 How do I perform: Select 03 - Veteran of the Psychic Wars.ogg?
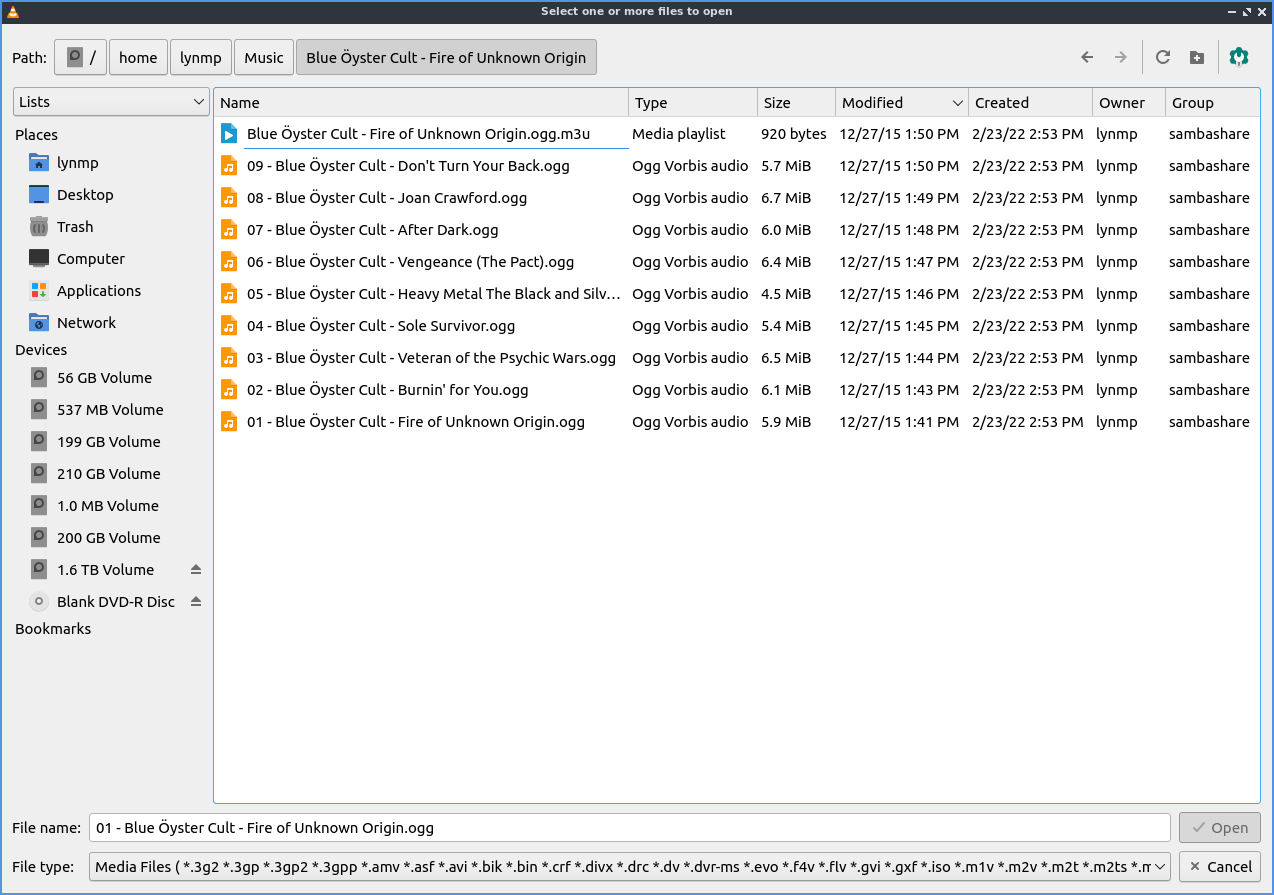pos(431,358)
